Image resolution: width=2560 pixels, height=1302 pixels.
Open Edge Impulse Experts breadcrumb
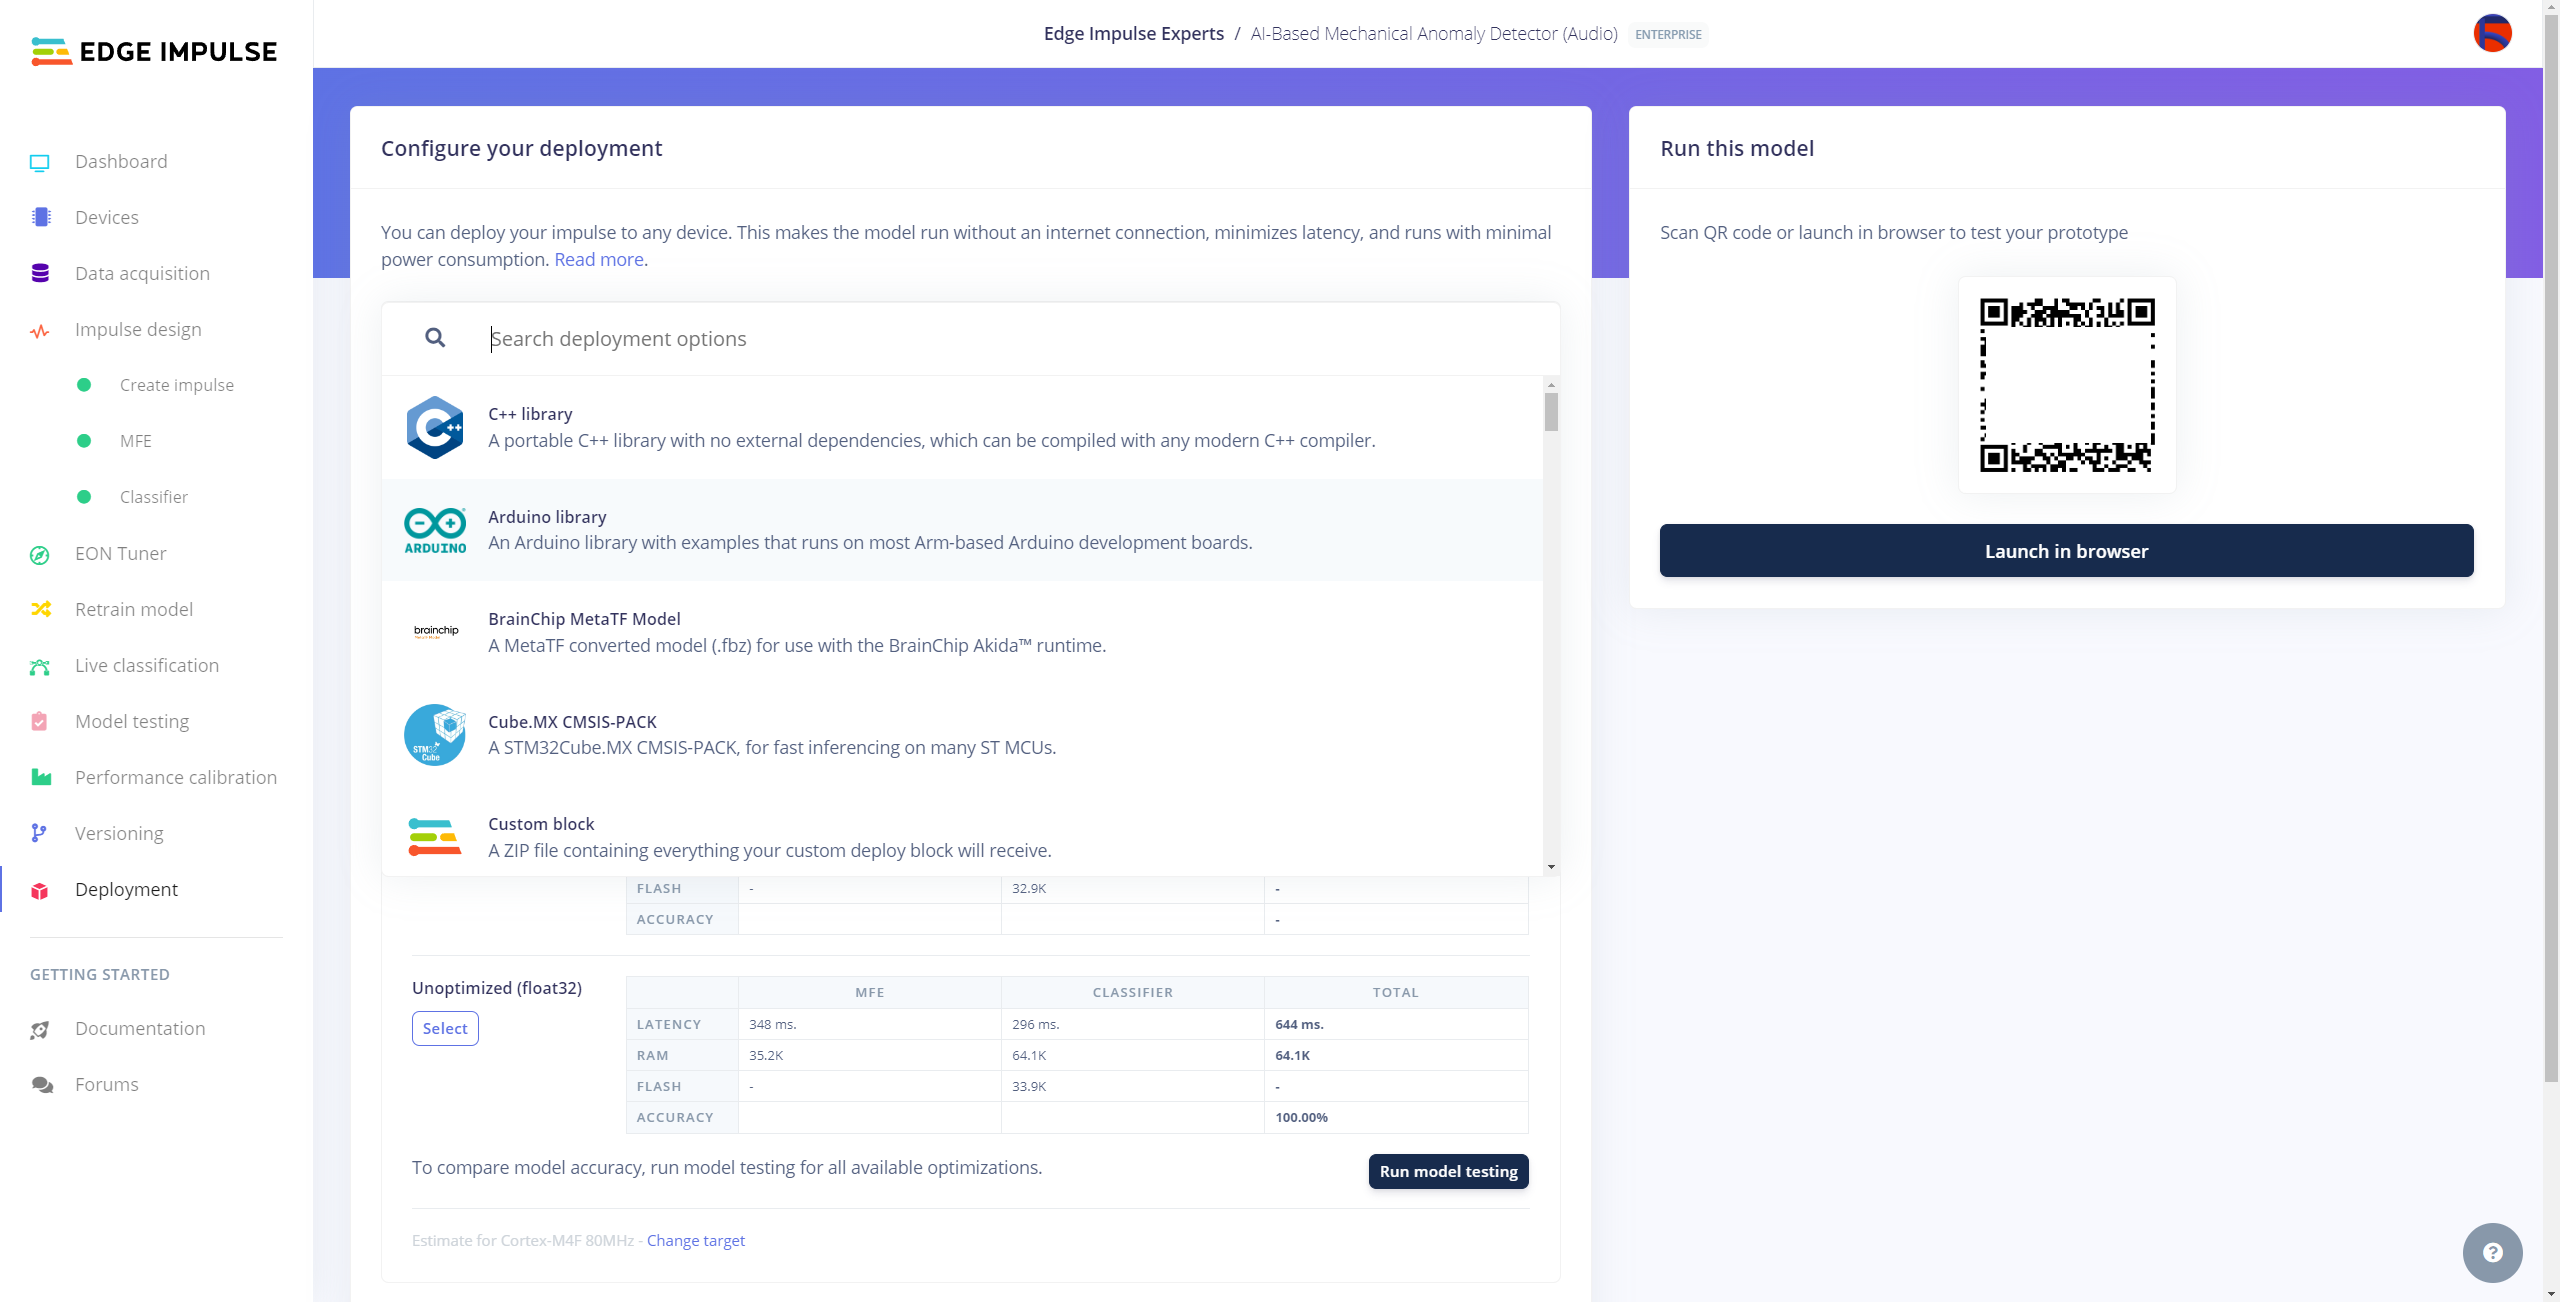point(1134,34)
